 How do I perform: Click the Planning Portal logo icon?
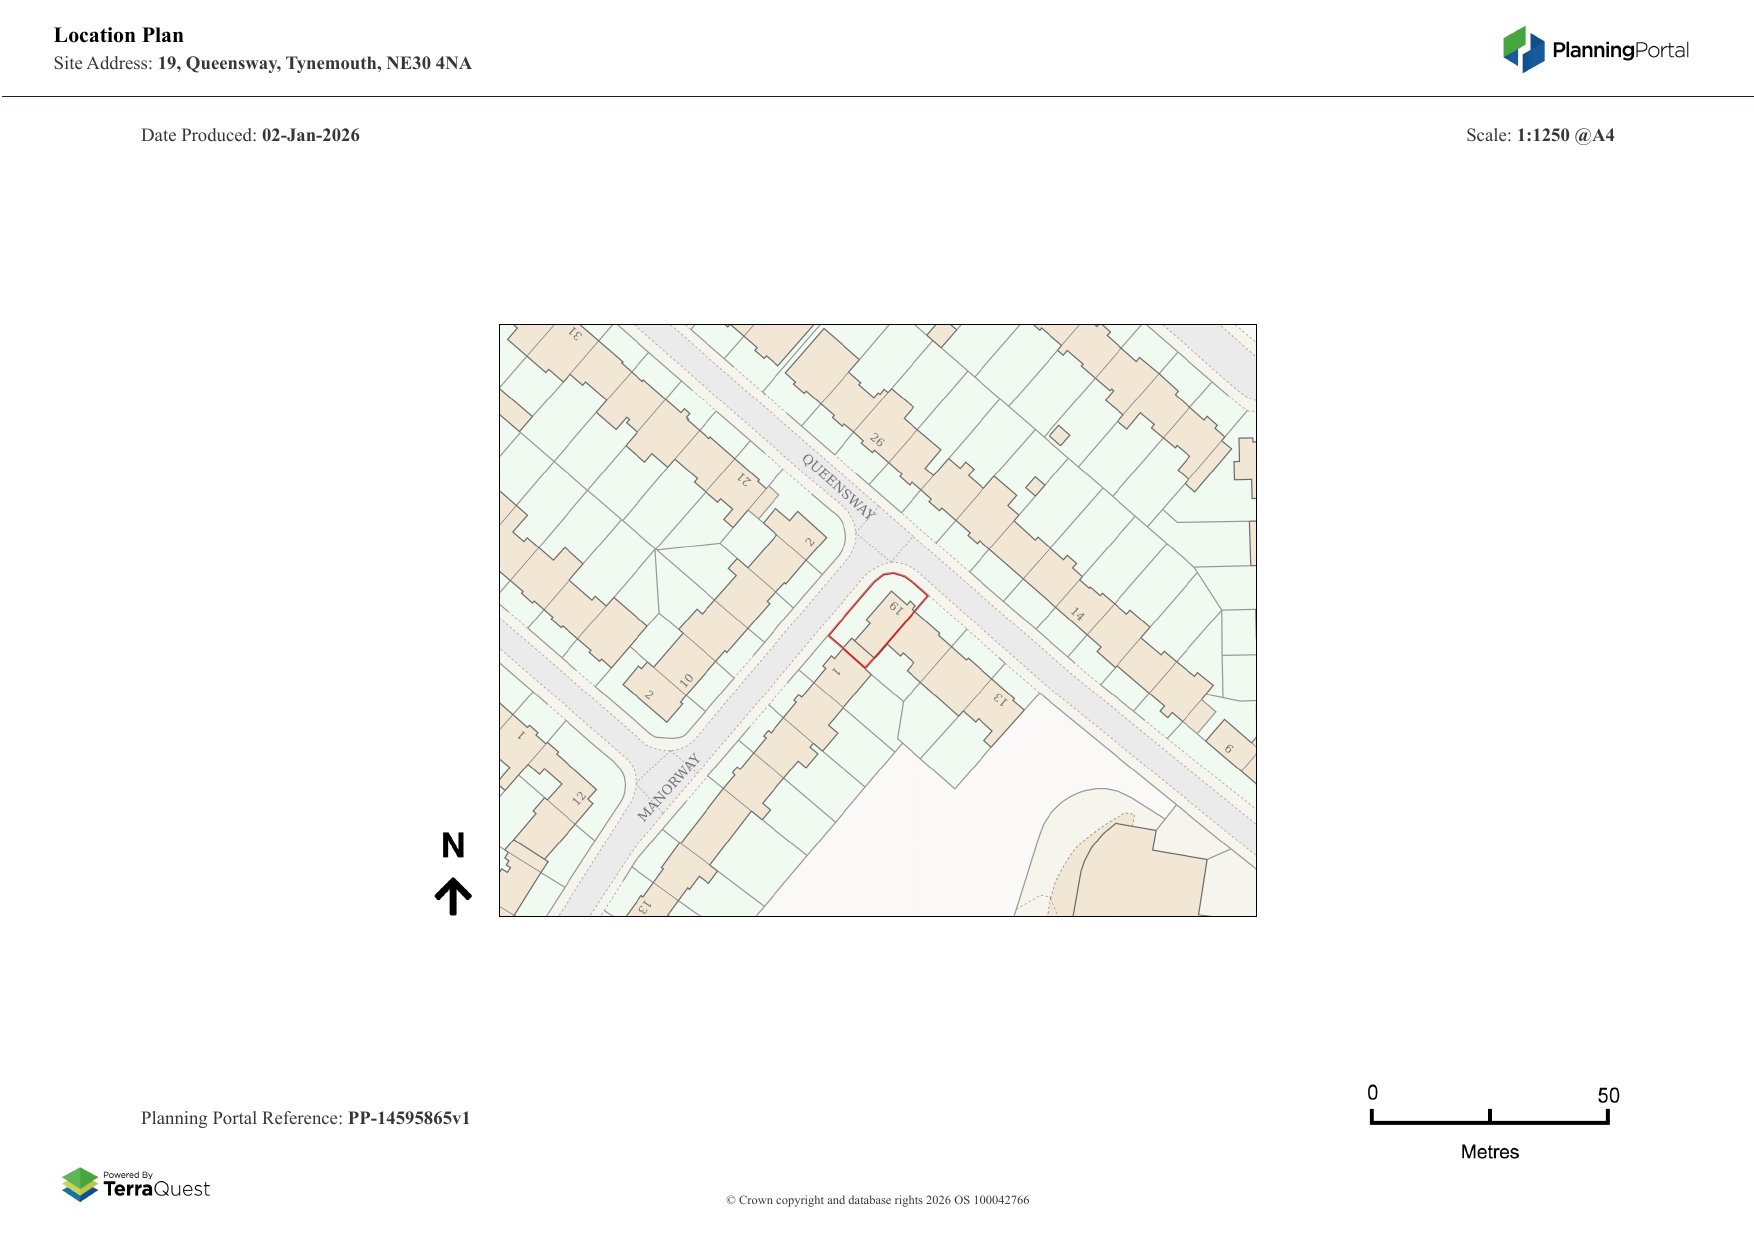click(x=1523, y=49)
